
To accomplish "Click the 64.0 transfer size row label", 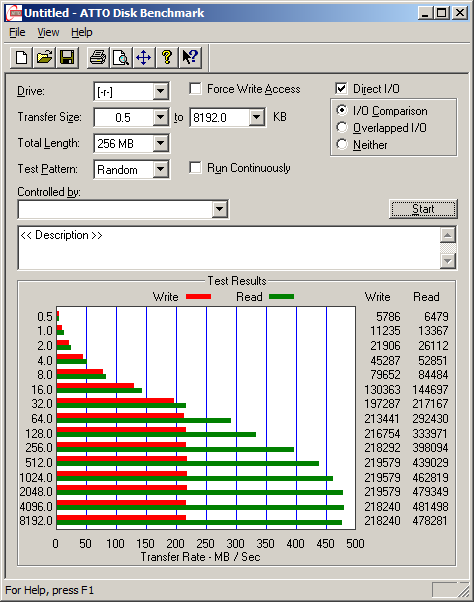I will [x=42, y=418].
